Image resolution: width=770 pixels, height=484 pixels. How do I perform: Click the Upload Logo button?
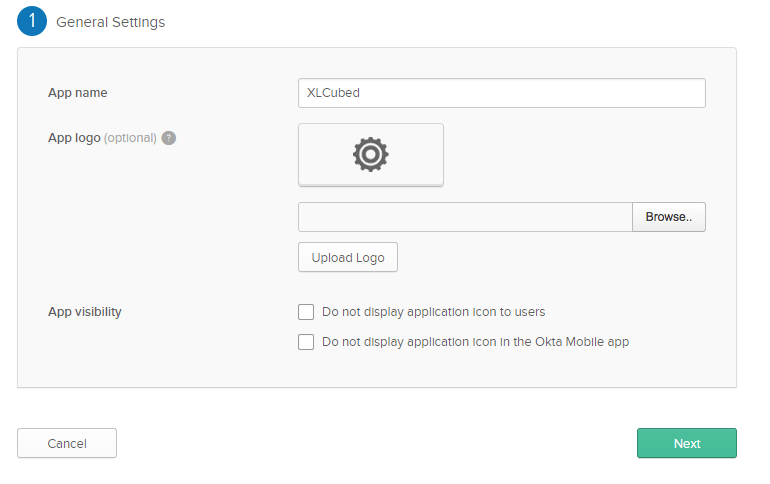pyautogui.click(x=348, y=257)
